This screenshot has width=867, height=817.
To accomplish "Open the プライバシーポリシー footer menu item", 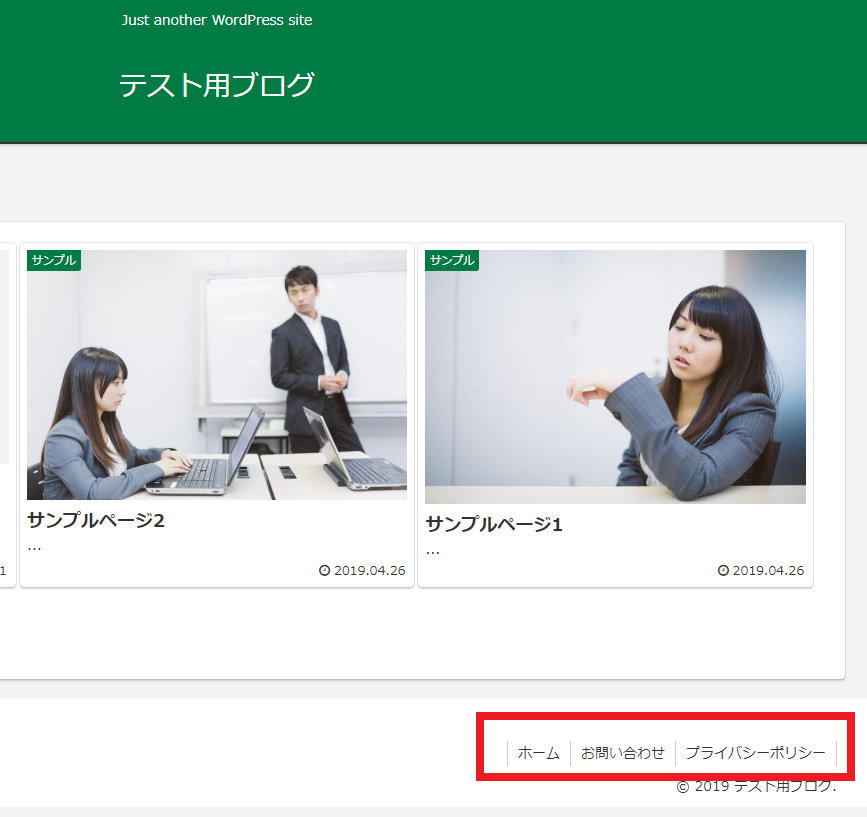I will [757, 753].
